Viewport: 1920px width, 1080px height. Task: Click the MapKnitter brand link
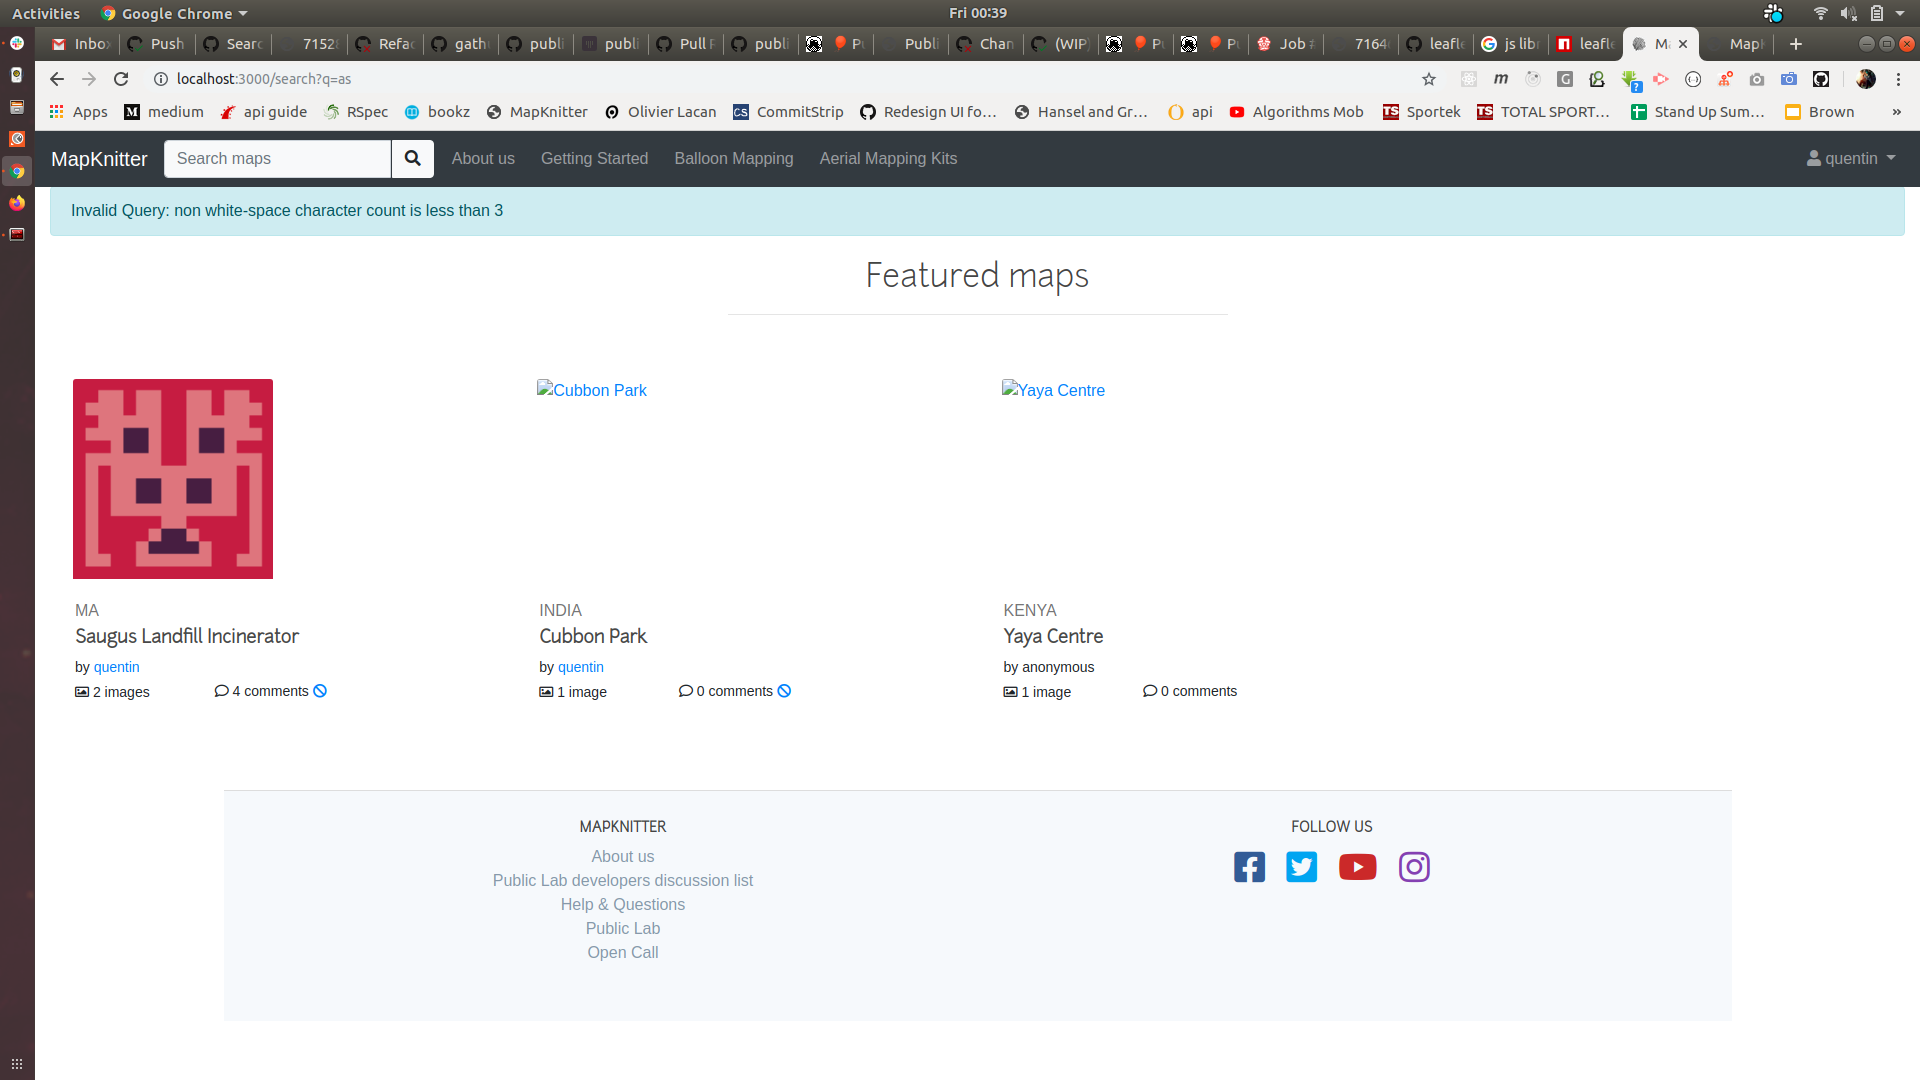tap(99, 159)
